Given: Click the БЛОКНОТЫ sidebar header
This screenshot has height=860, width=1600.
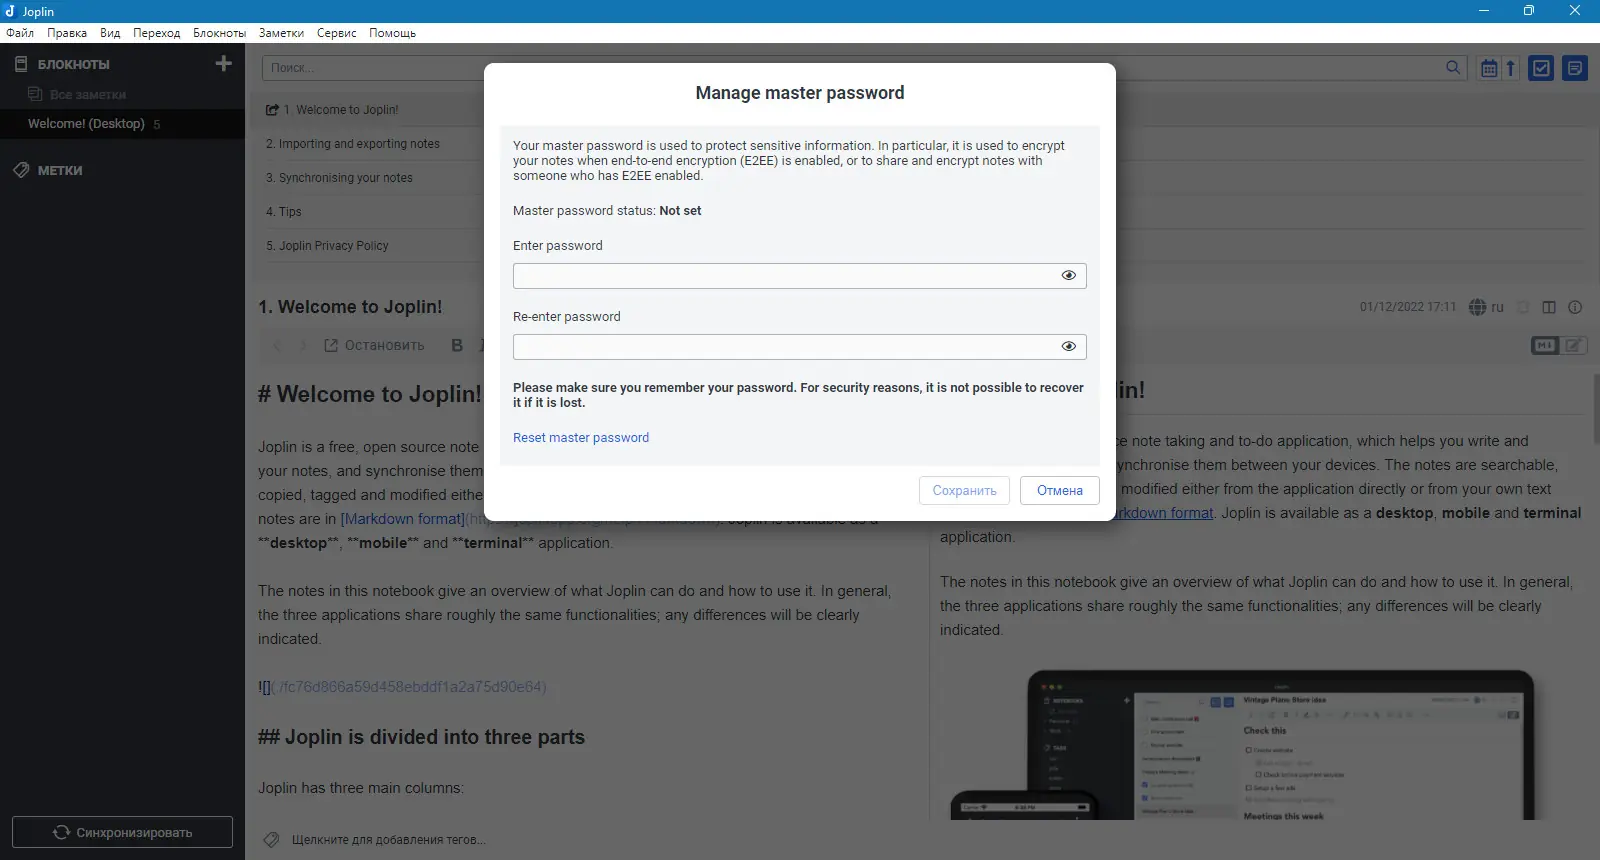Looking at the screenshot, I should coord(74,64).
